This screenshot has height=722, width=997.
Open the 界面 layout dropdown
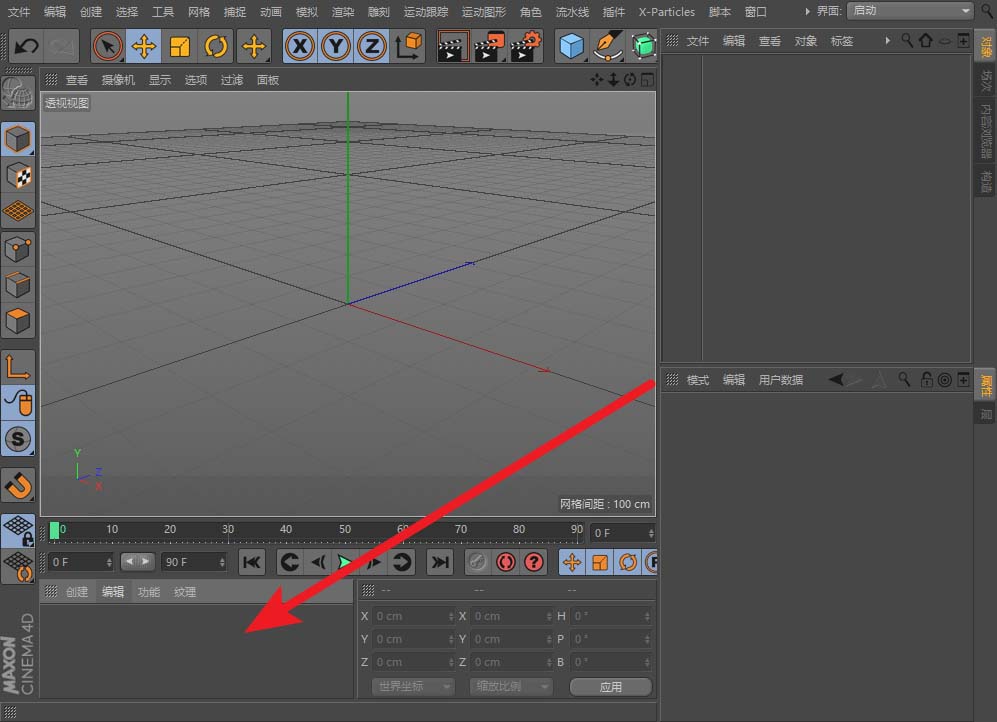[x=910, y=11]
